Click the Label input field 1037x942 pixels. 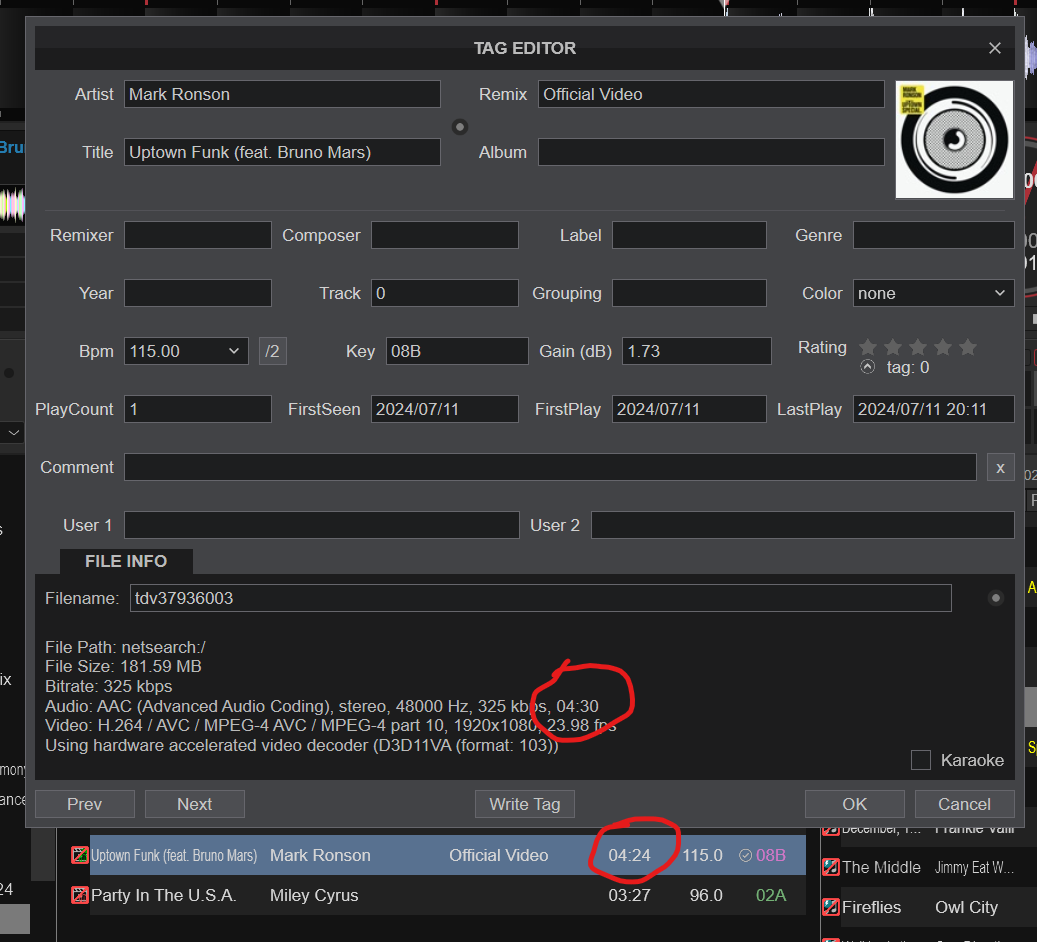(689, 235)
